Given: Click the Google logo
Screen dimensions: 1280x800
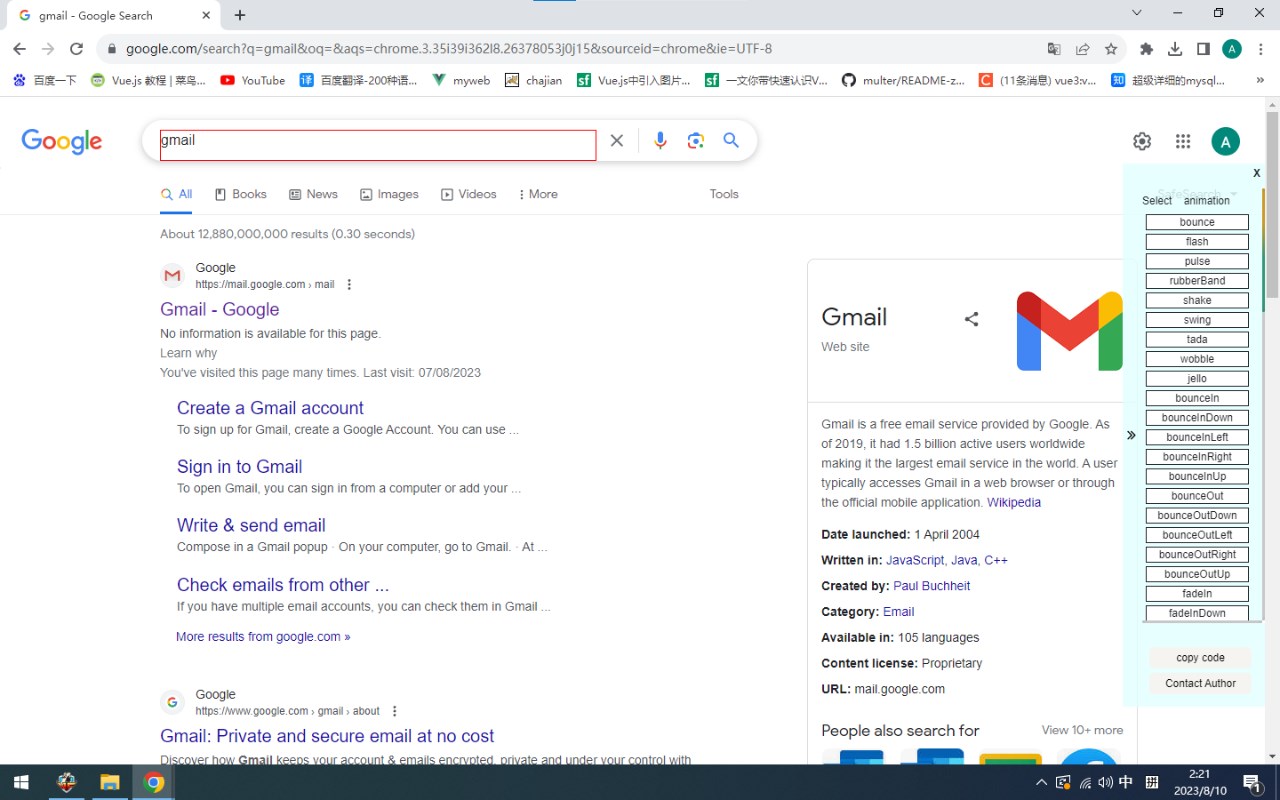Looking at the screenshot, I should pos(62,141).
